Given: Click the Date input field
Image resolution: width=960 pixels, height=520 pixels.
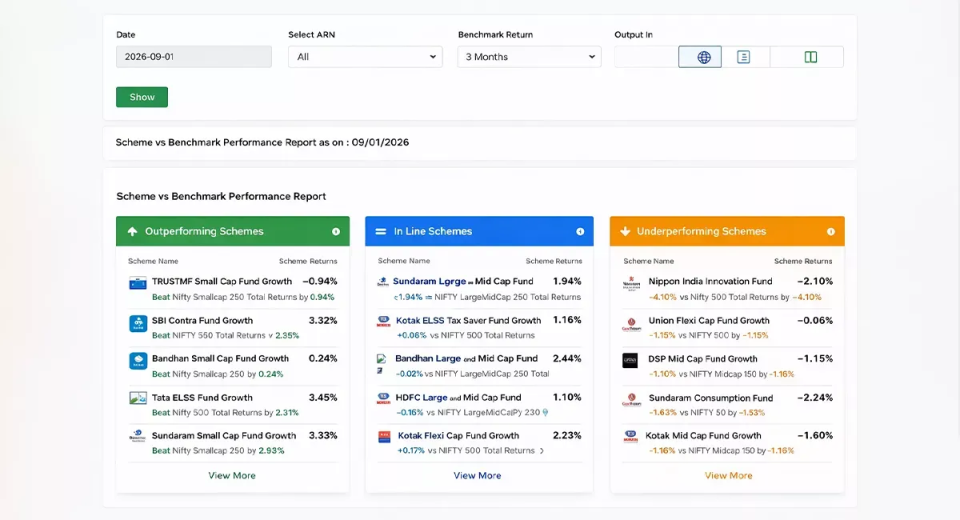Looking at the screenshot, I should click(x=193, y=57).
